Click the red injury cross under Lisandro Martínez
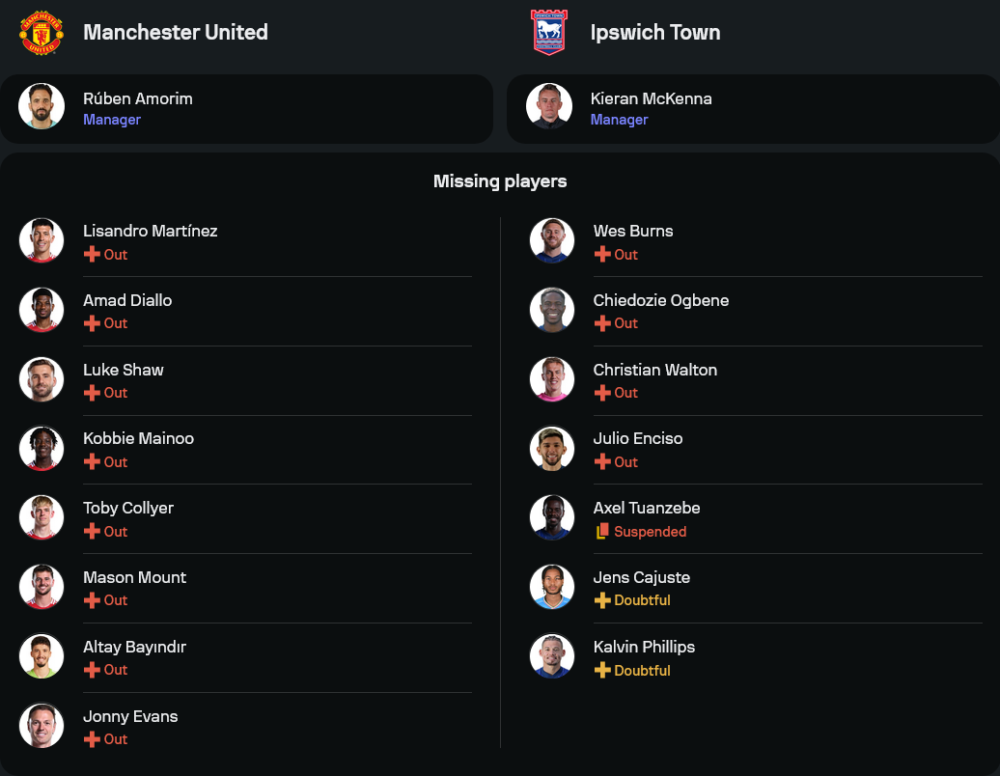The image size is (1000, 776). coord(92,254)
